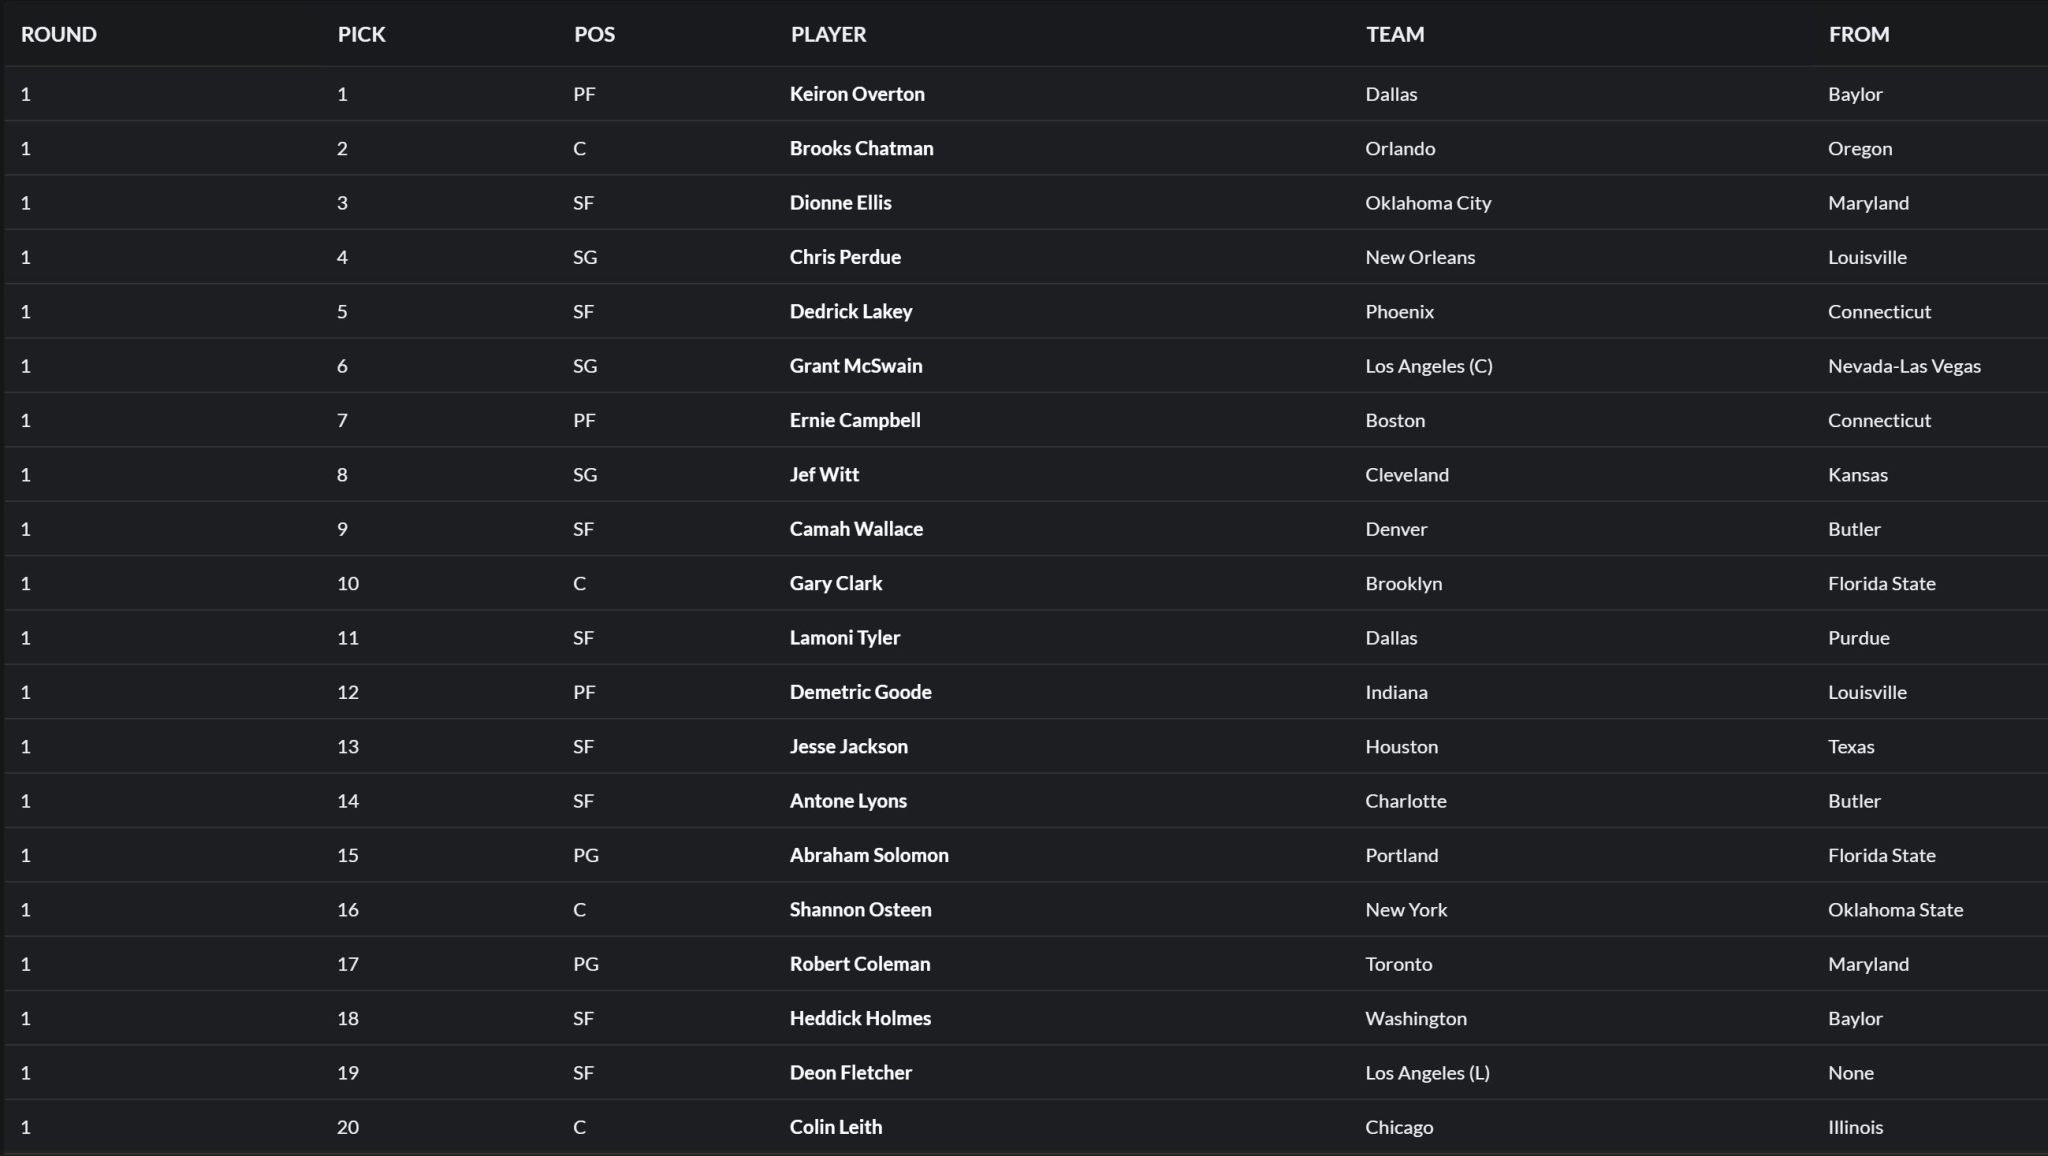Open Brooks Chatman player link
This screenshot has height=1156, width=2048.
861,148
